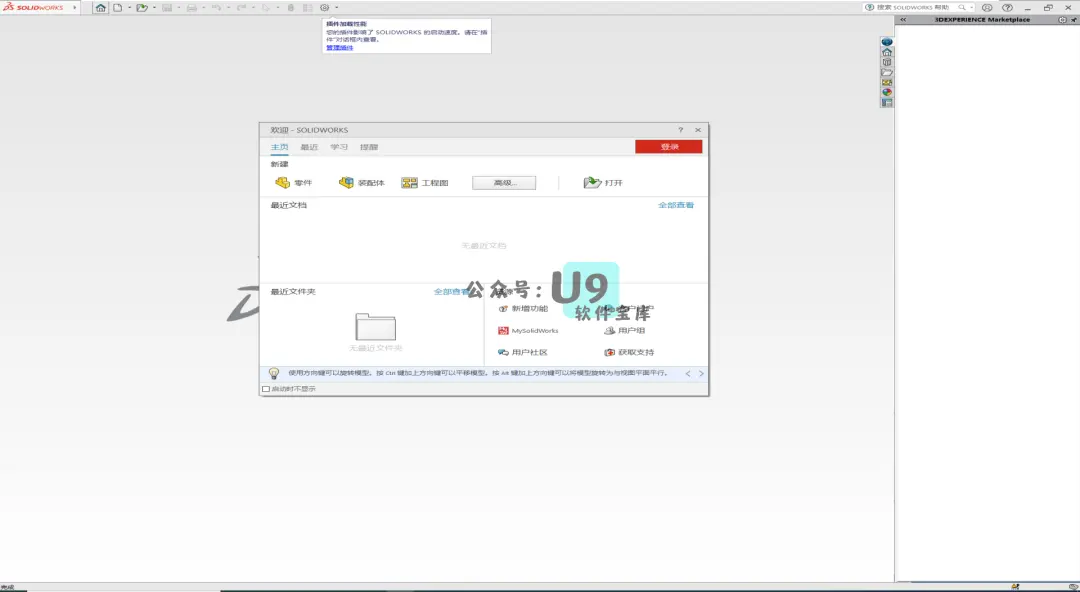
Task: Click the Redo icon in the toolbar
Action: [241, 8]
